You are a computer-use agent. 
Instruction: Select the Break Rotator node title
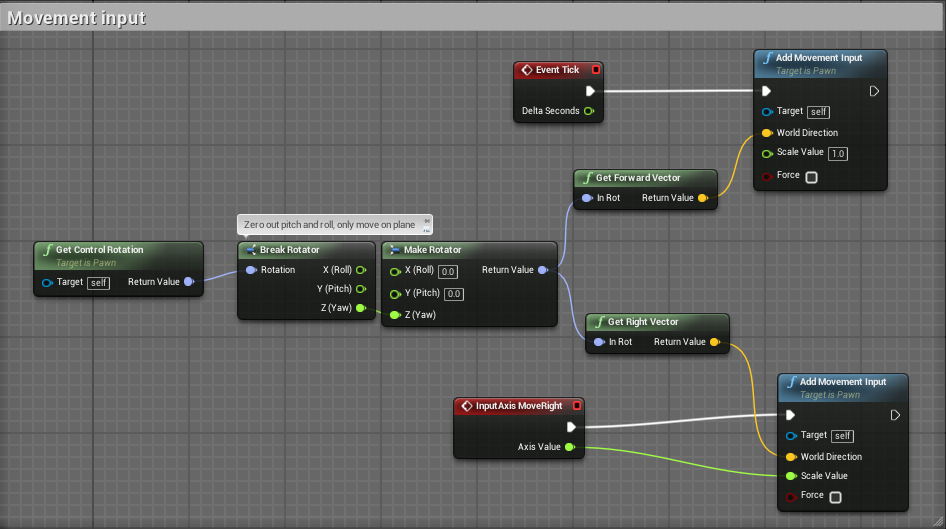click(x=291, y=250)
